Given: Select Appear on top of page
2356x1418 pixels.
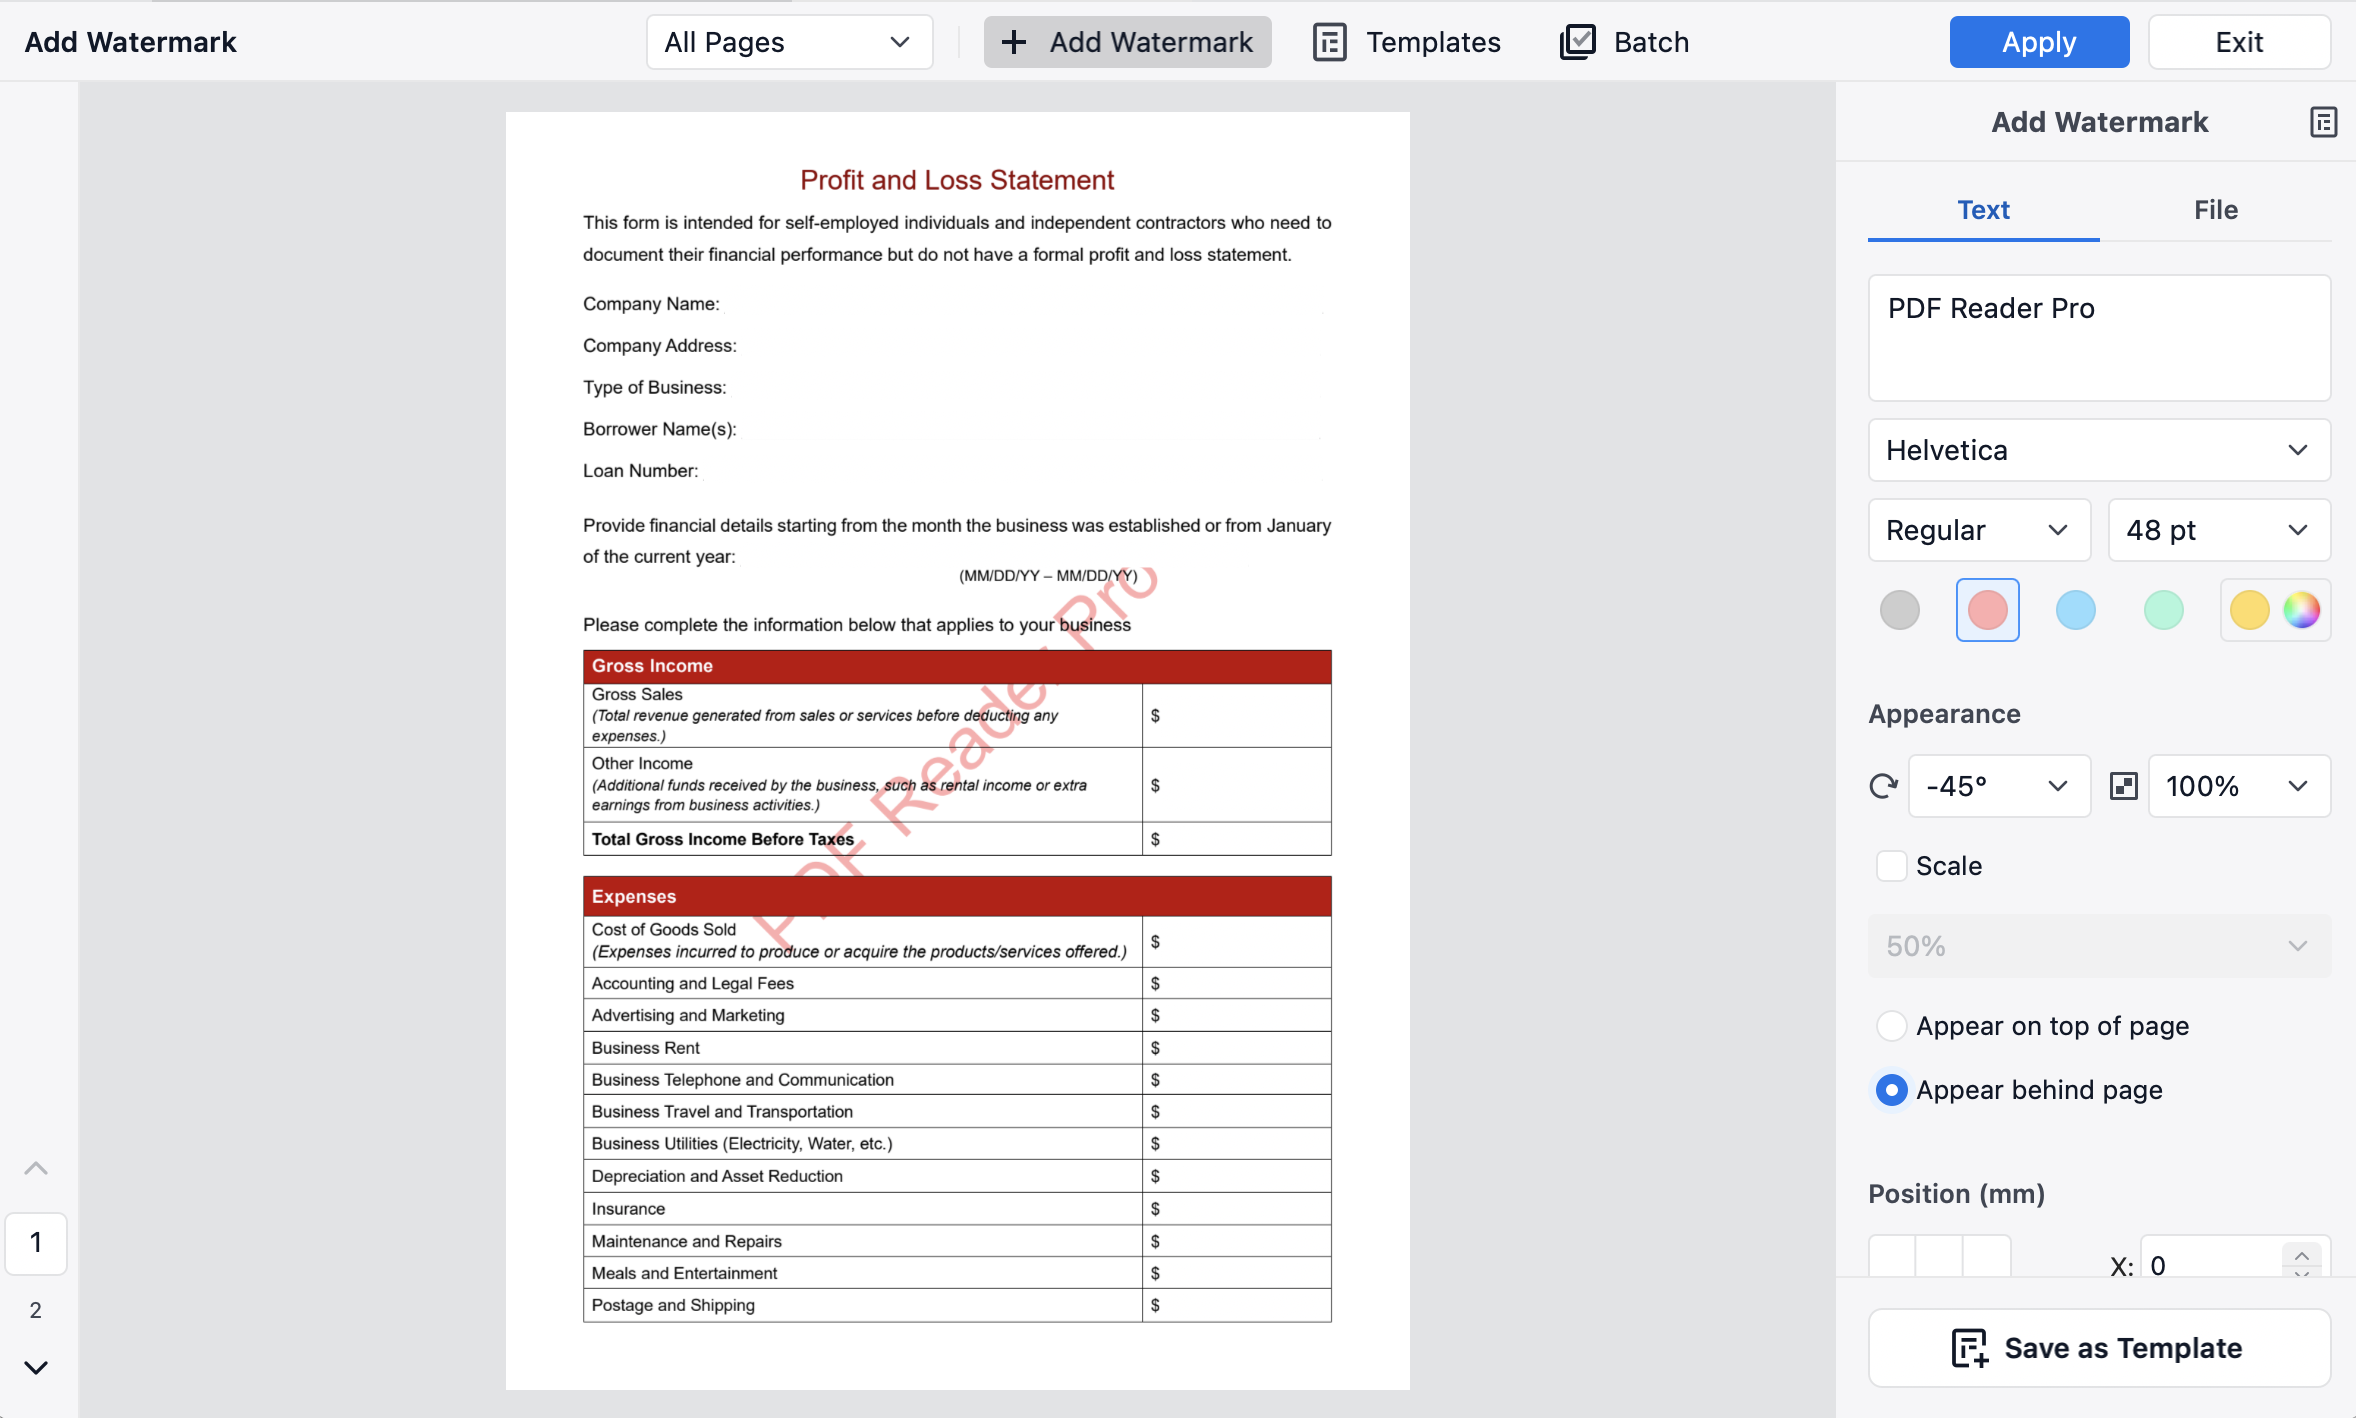Looking at the screenshot, I should [1891, 1026].
